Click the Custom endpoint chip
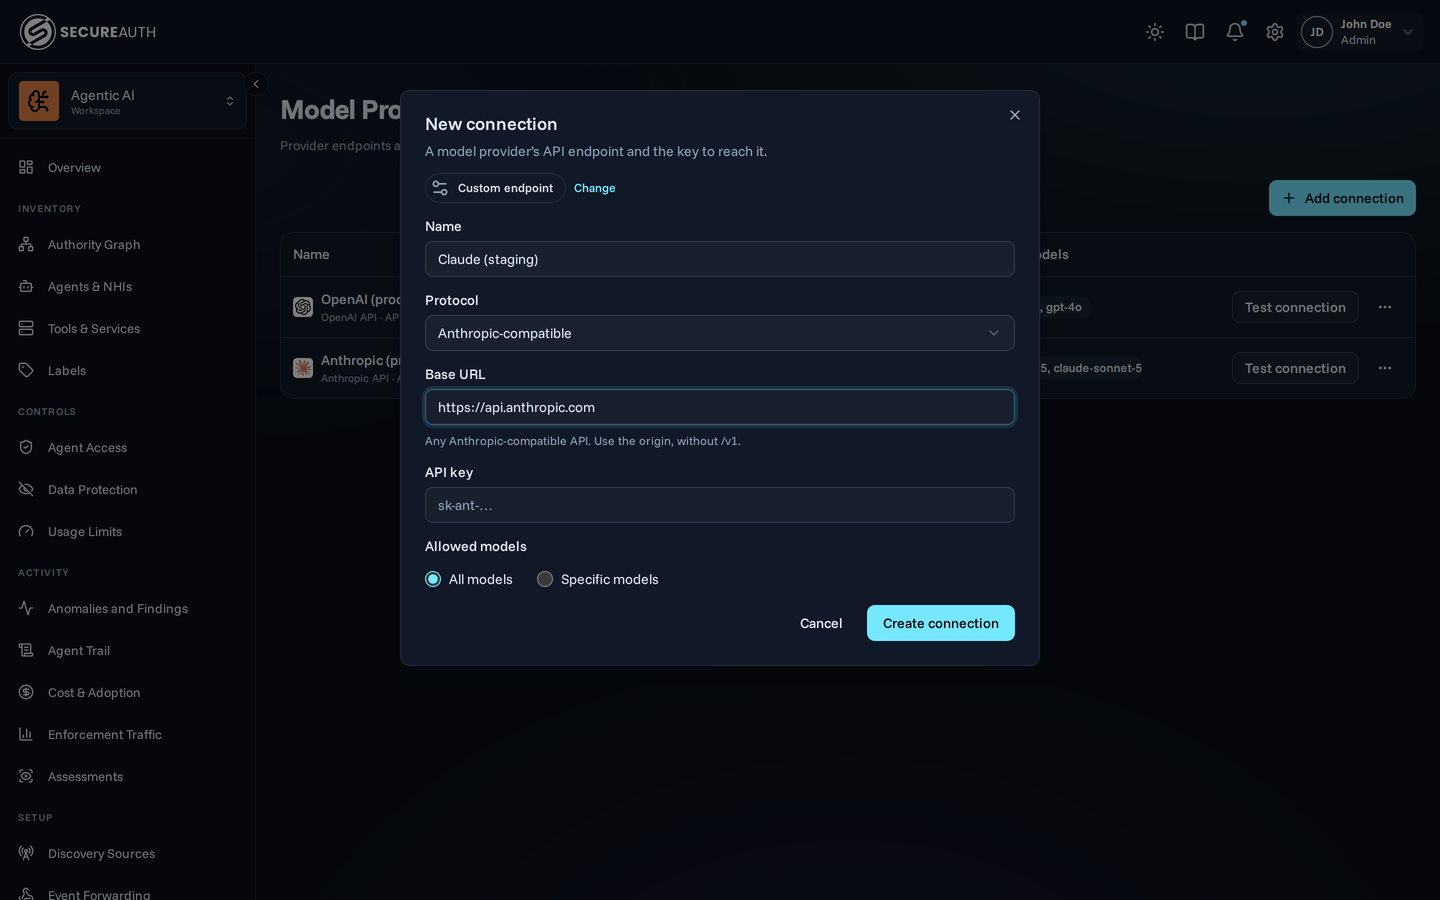Image resolution: width=1440 pixels, height=900 pixels. pyautogui.click(x=495, y=188)
